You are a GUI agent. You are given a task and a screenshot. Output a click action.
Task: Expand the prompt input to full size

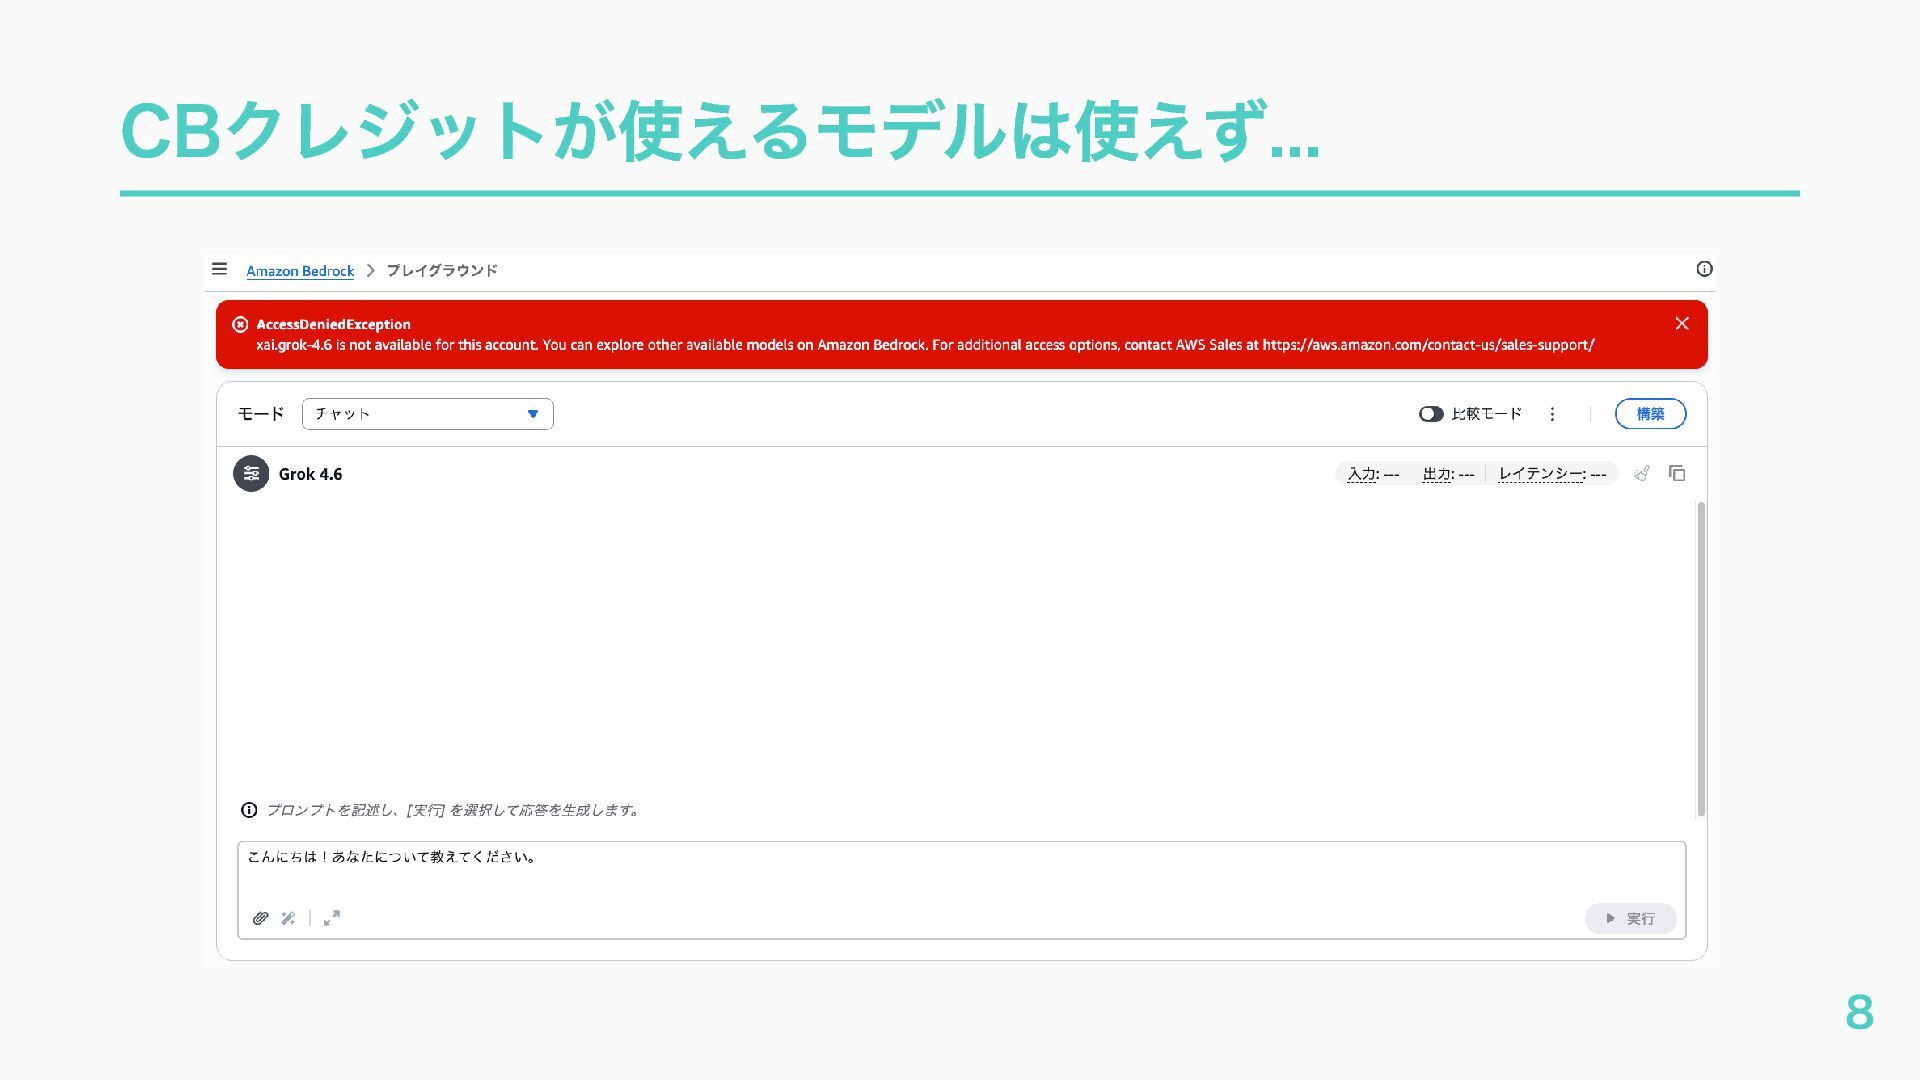[332, 918]
